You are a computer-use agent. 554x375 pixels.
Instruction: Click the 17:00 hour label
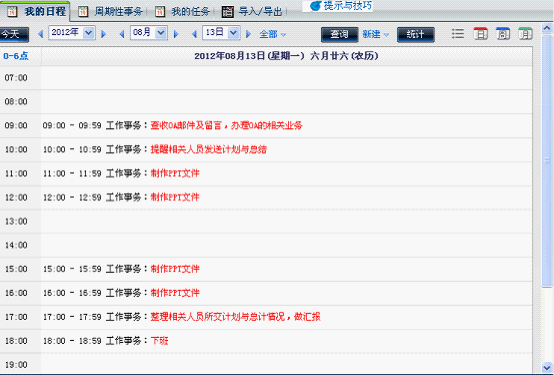16,317
